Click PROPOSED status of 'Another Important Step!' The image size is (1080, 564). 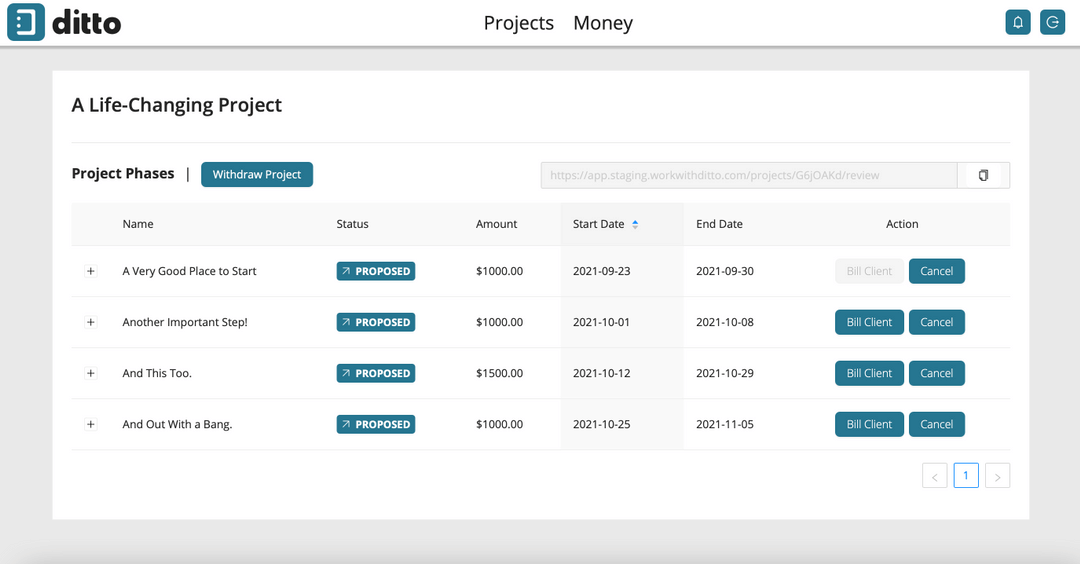375,322
